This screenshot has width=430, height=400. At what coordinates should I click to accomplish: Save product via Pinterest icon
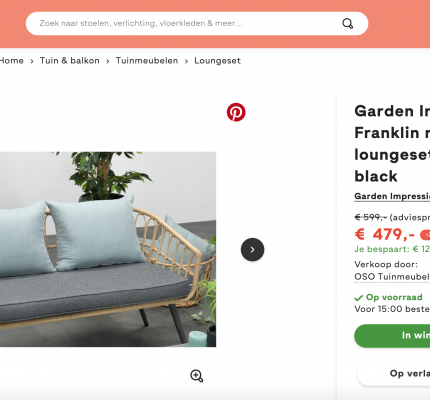click(x=236, y=112)
